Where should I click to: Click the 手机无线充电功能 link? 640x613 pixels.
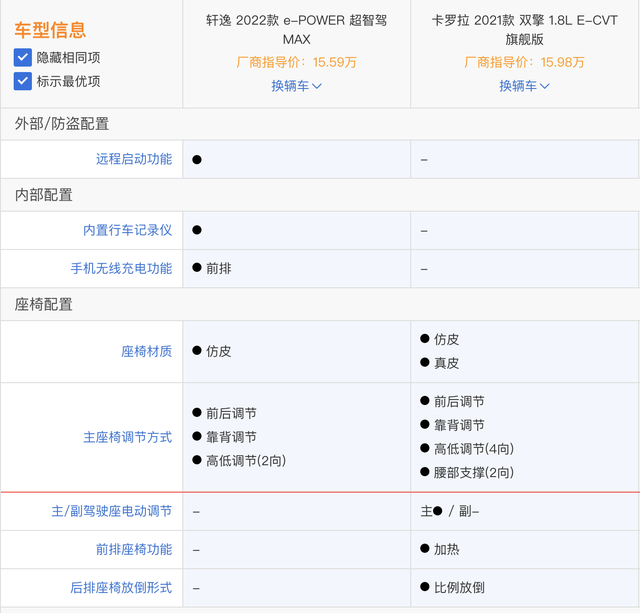[x=121, y=269]
